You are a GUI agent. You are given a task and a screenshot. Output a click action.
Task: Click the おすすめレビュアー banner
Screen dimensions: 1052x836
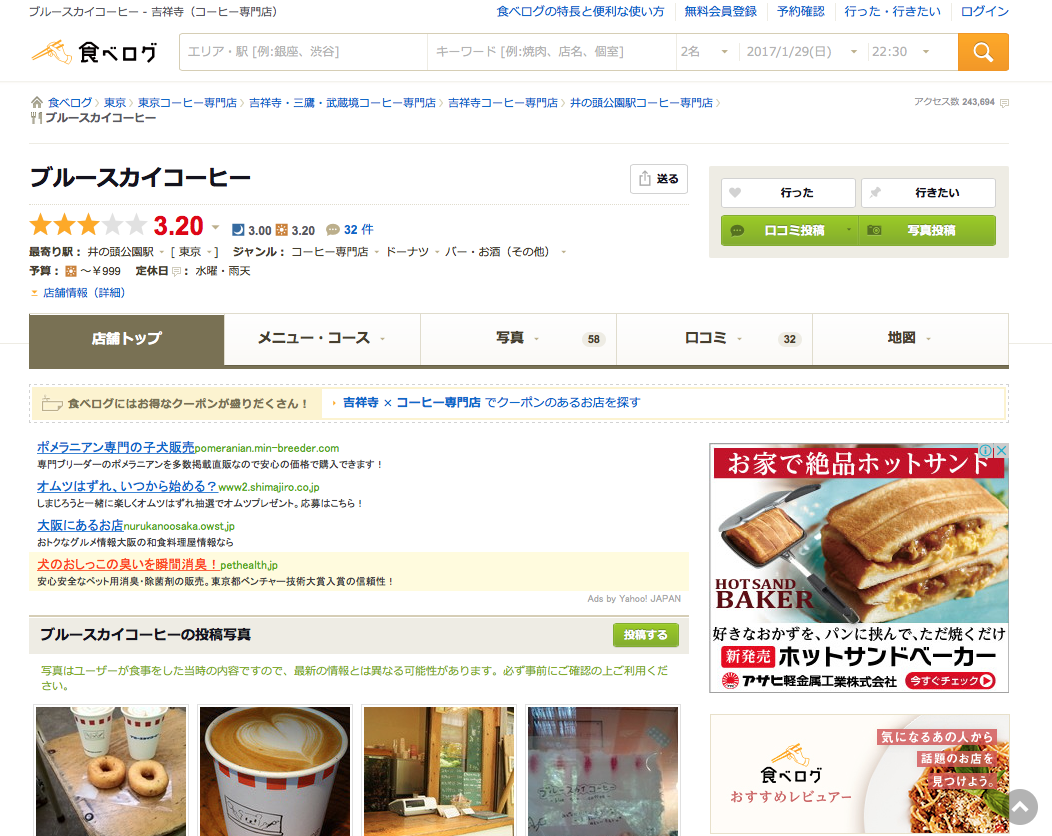(859, 774)
